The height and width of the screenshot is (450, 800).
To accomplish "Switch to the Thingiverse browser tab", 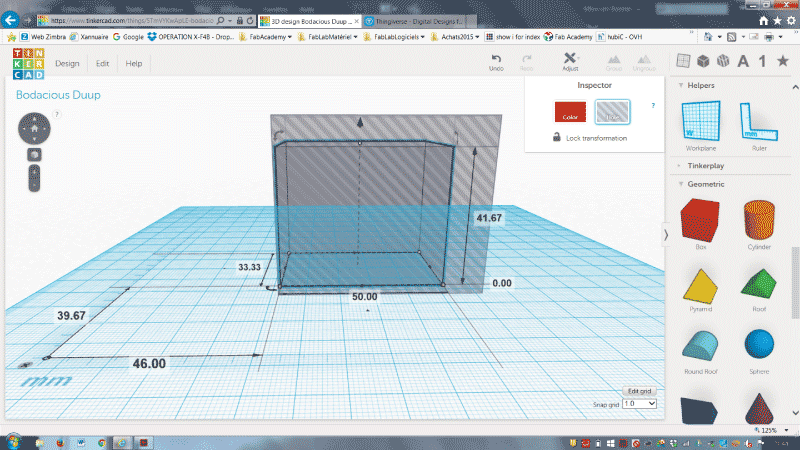I will coord(418,21).
